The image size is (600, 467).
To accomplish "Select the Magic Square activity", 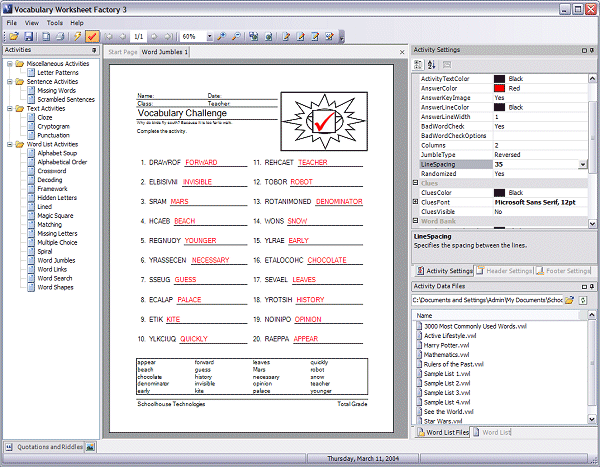I will tap(55, 216).
